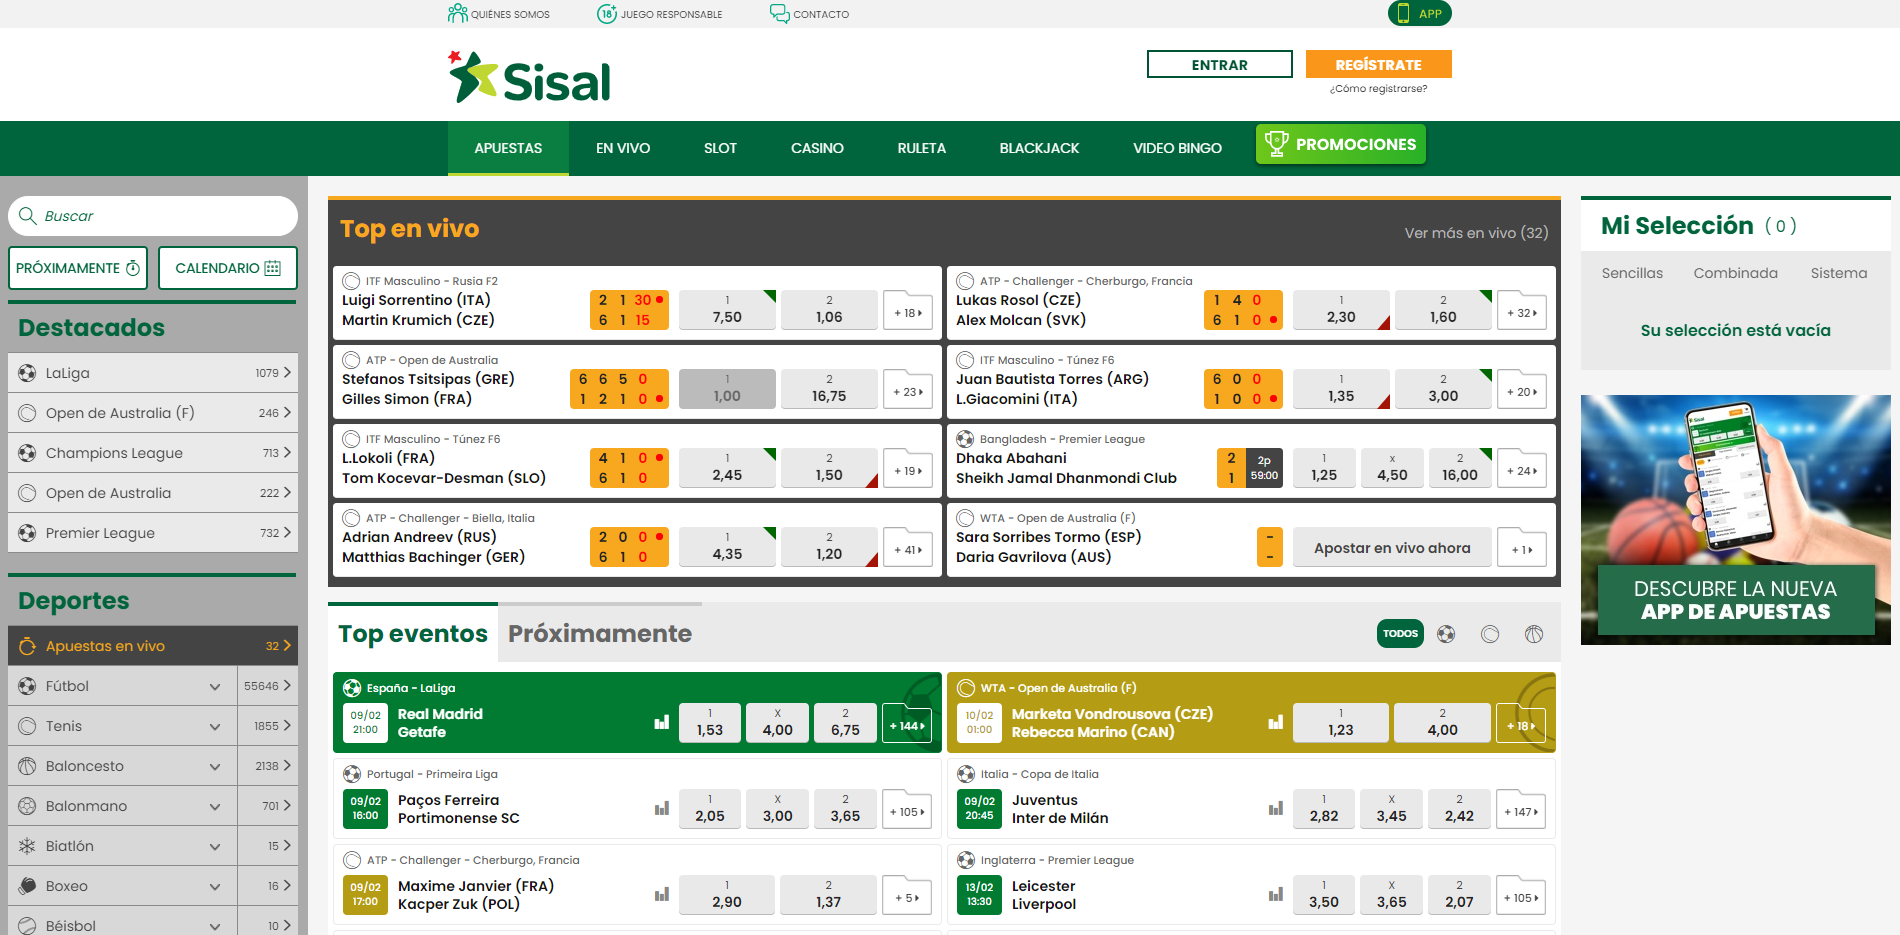Expand the Balonmano sport dropdown
This screenshot has width=1900, height=935.
click(215, 806)
